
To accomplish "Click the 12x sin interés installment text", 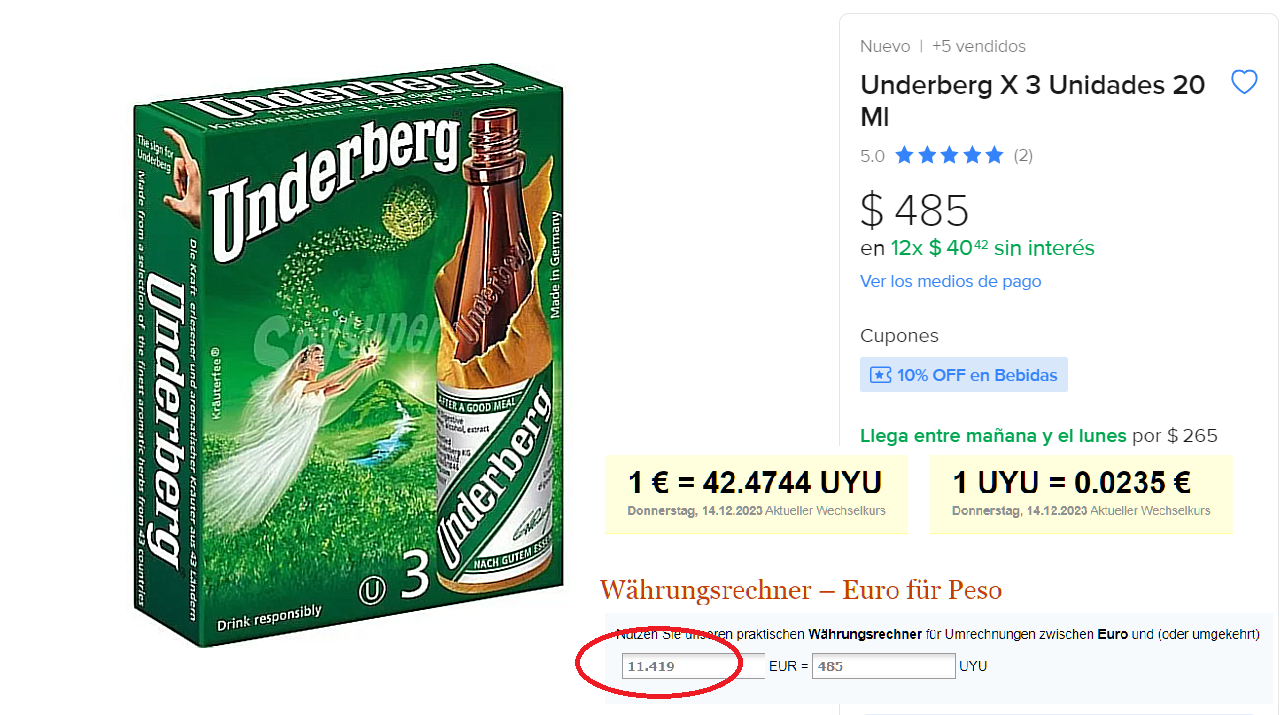I will pyautogui.click(x=977, y=248).
